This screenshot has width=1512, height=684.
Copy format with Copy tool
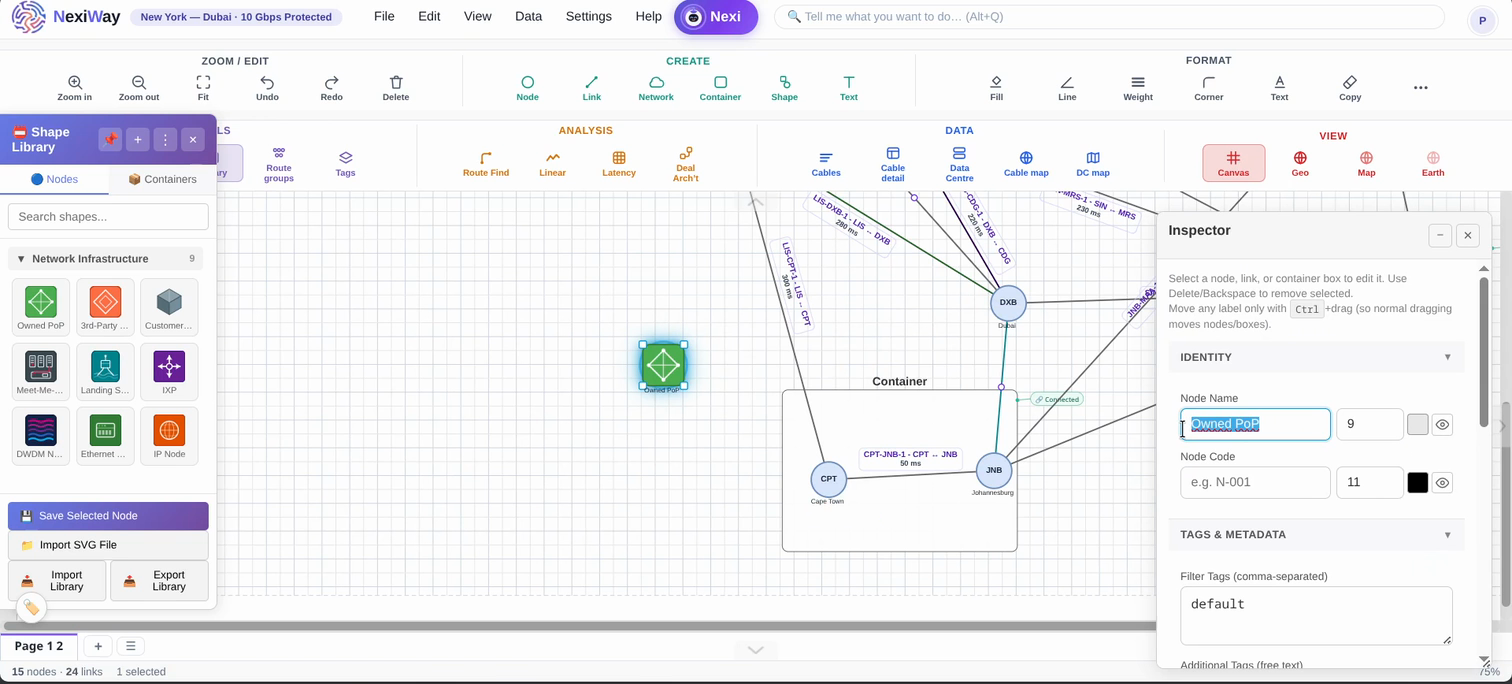(x=1350, y=88)
